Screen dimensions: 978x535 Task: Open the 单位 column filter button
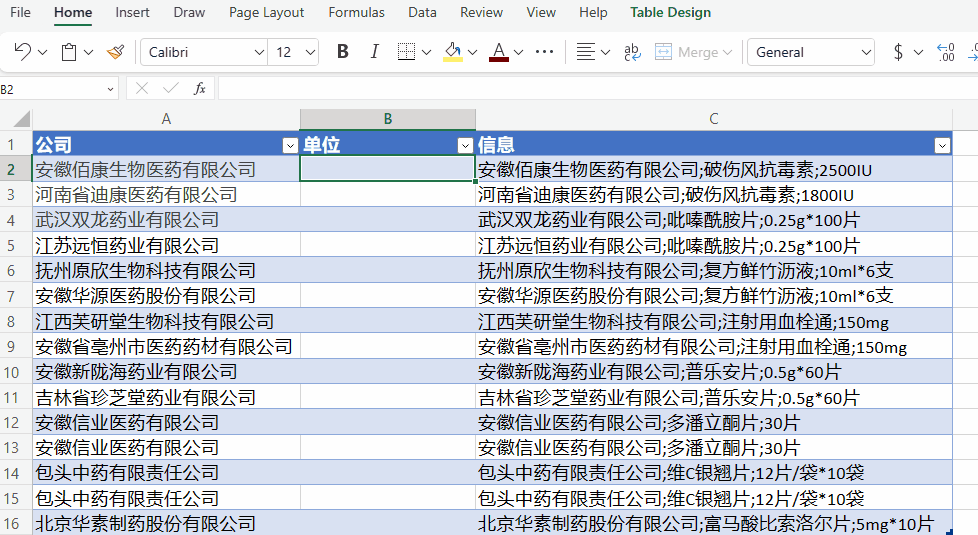465,145
